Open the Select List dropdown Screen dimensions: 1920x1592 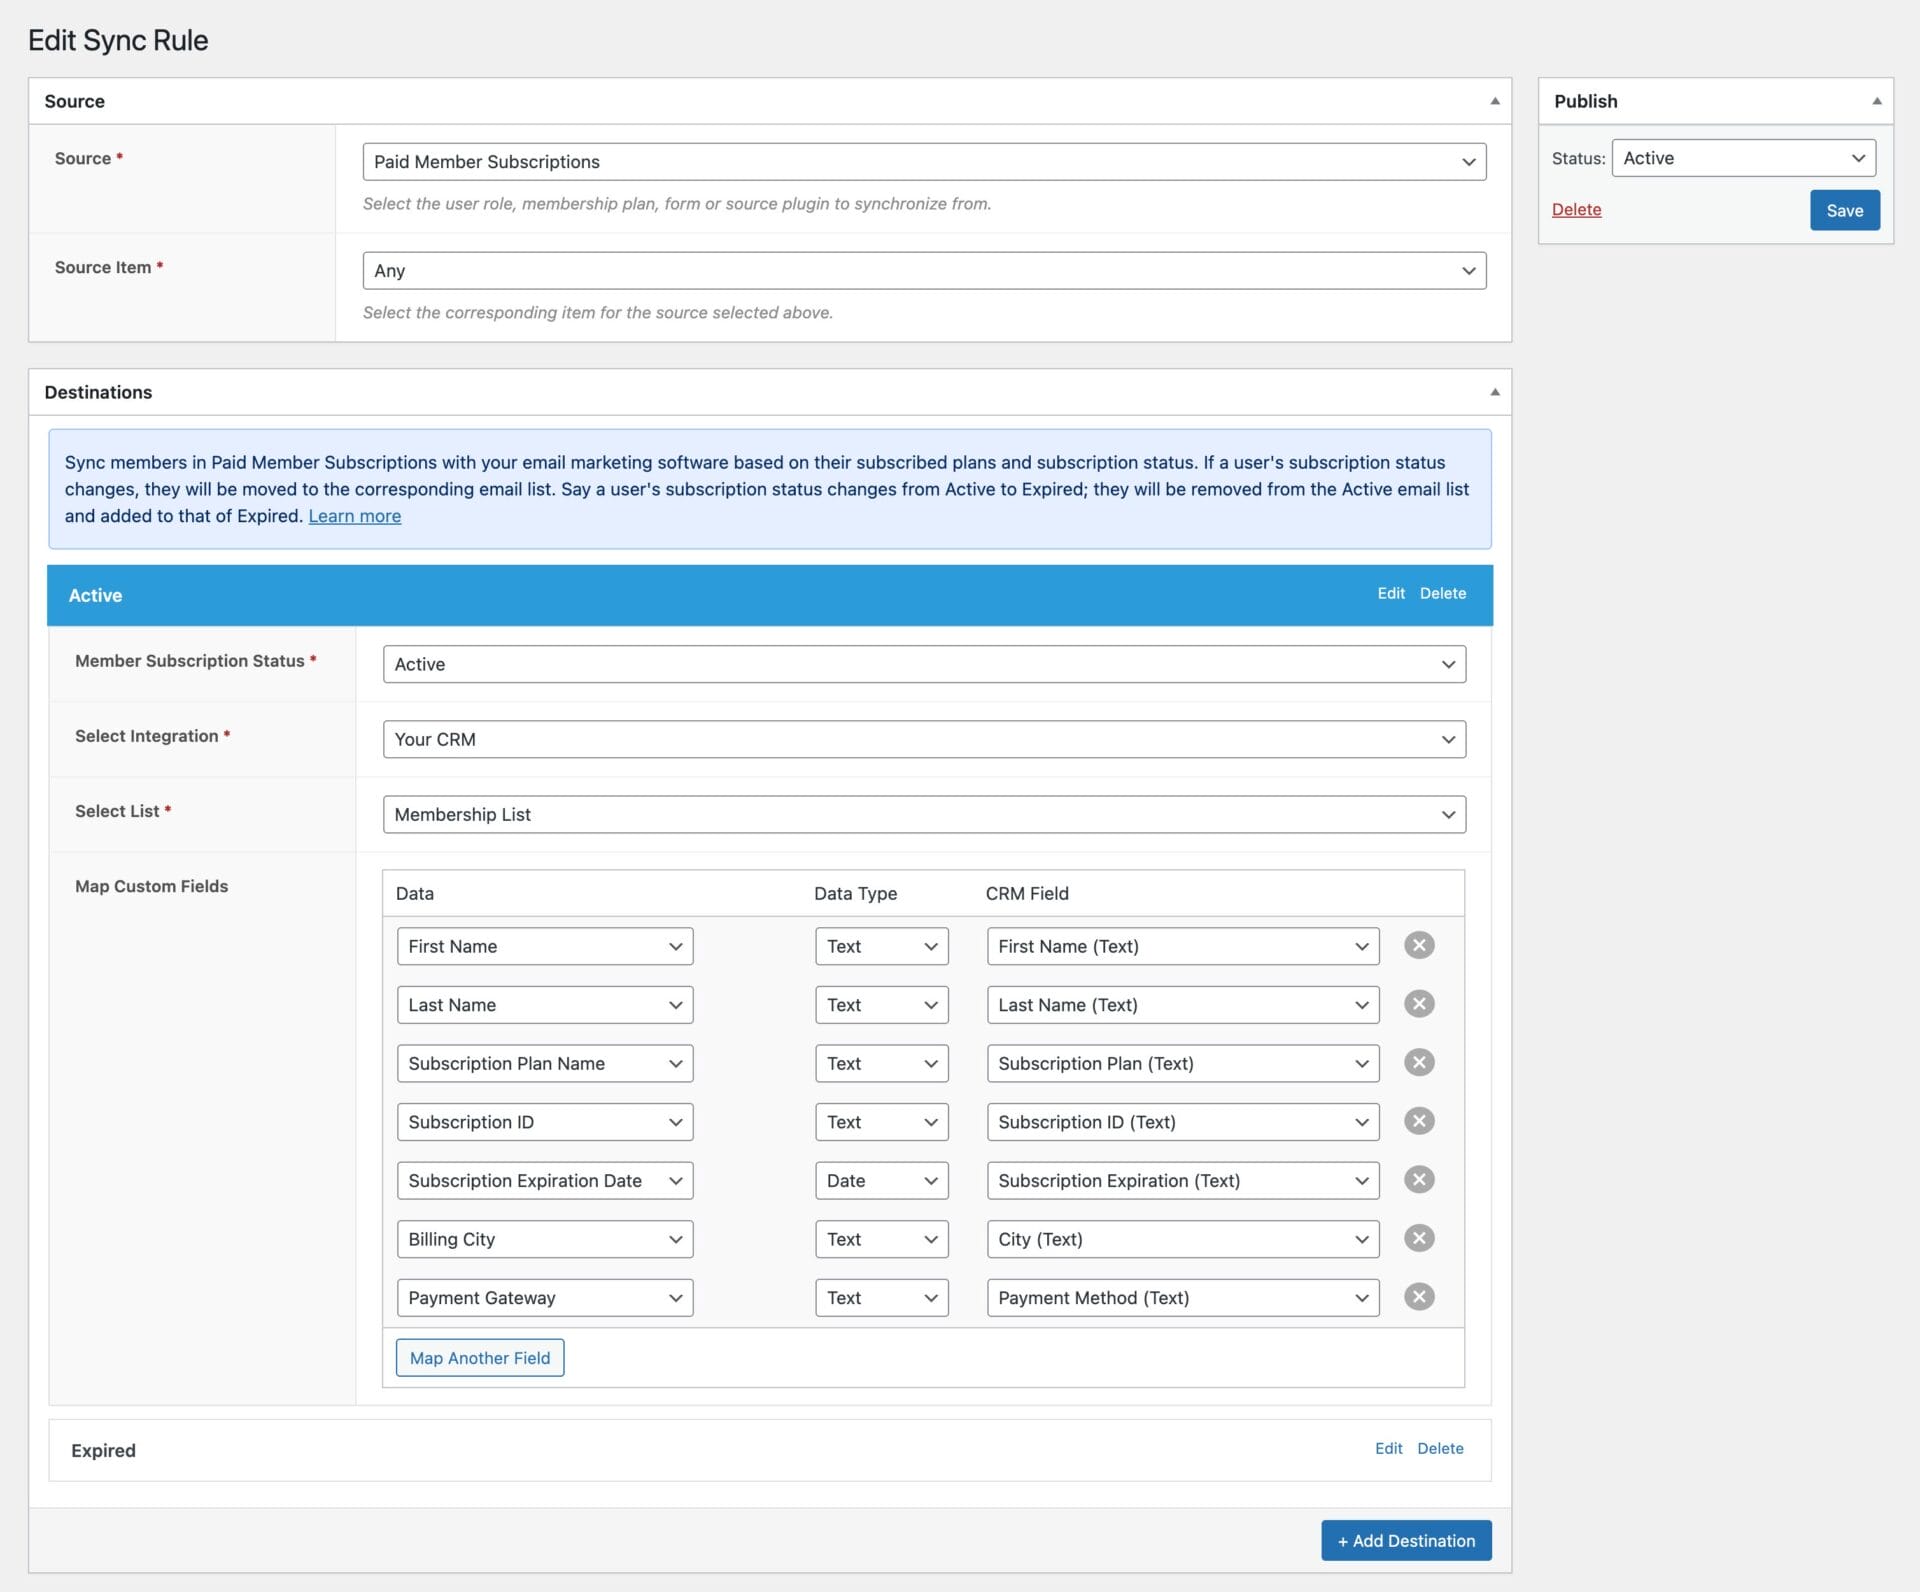pos(924,814)
